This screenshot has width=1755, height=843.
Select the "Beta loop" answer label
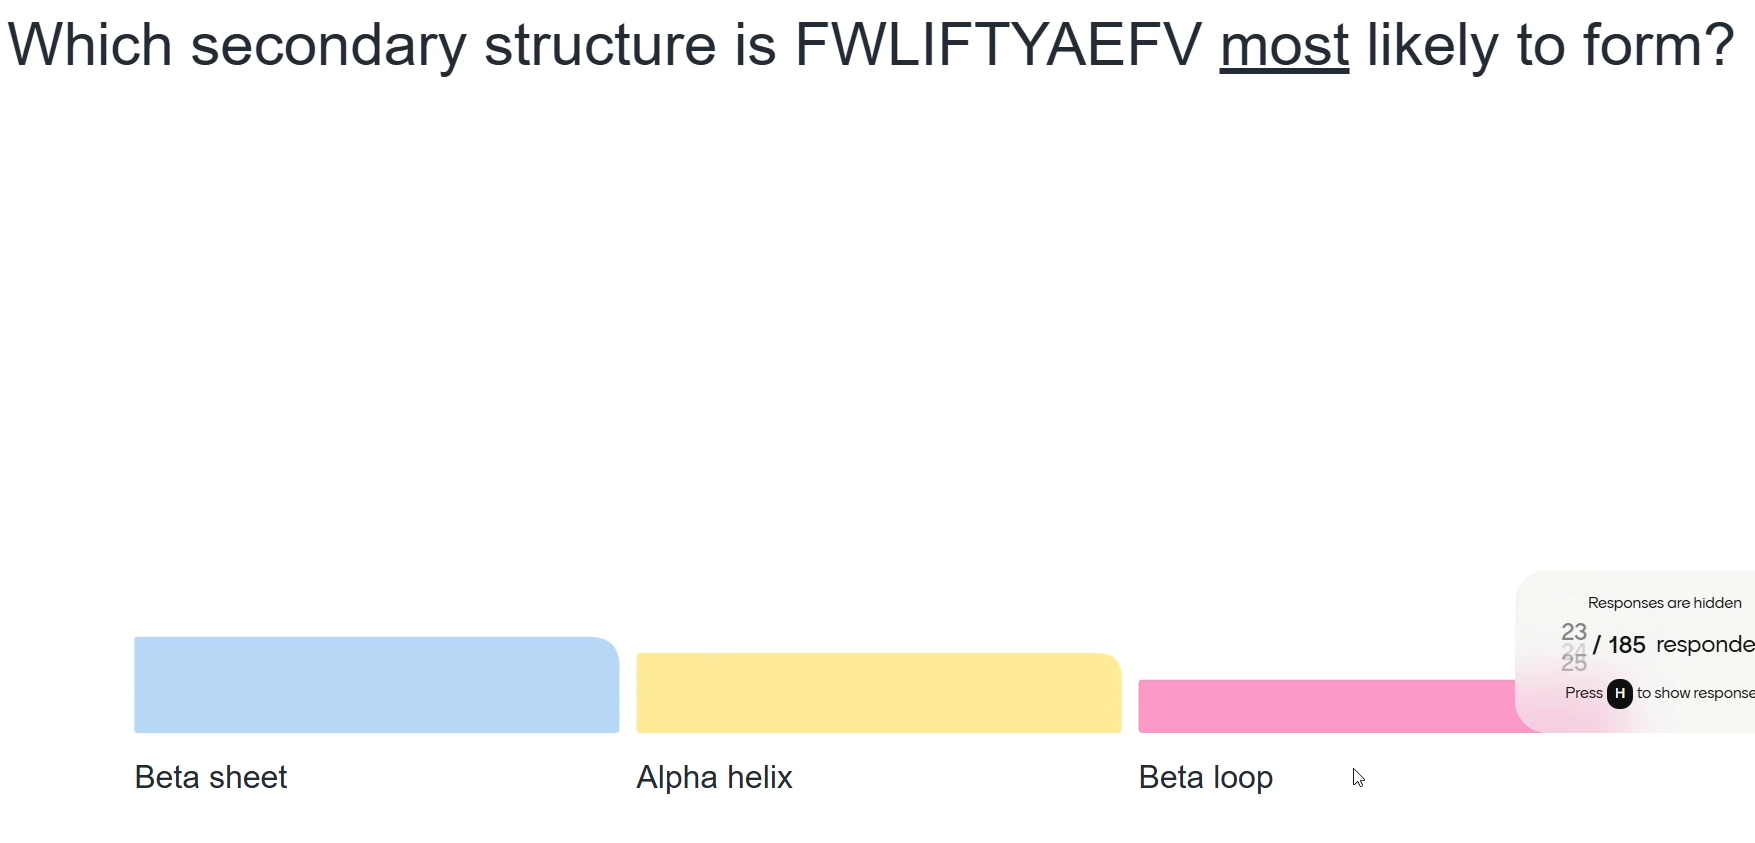click(1205, 777)
